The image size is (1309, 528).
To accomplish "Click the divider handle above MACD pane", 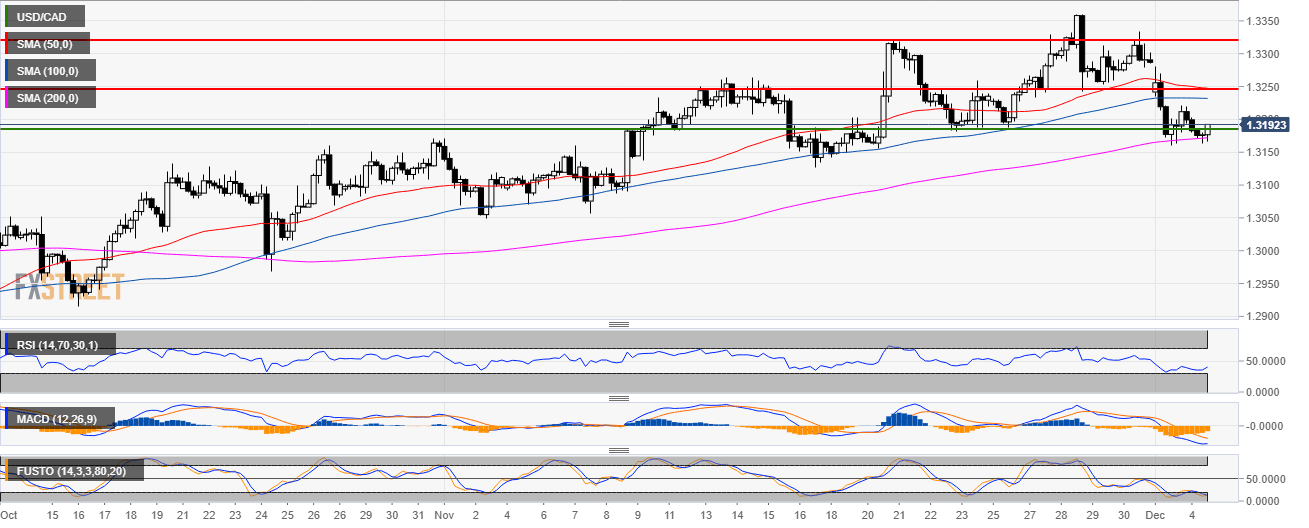I will tap(618, 398).
